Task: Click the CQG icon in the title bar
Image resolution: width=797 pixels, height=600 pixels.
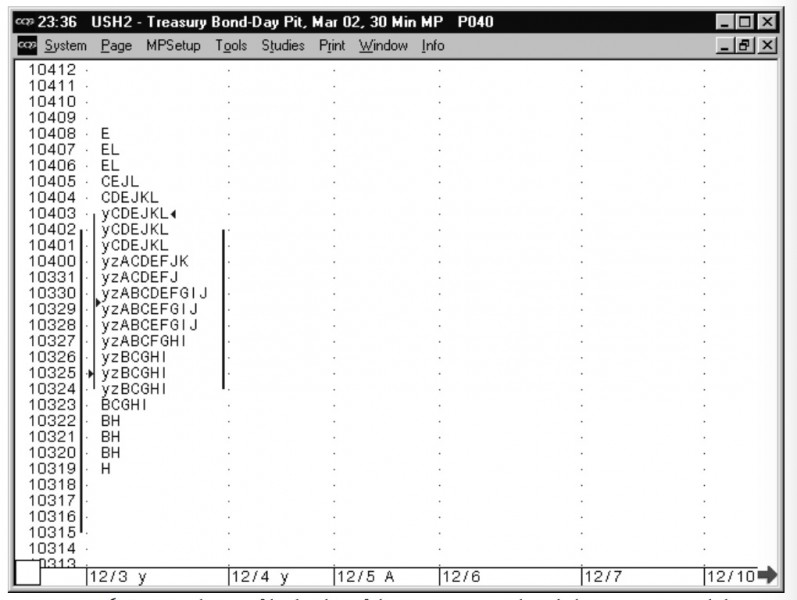Action: [x=25, y=21]
